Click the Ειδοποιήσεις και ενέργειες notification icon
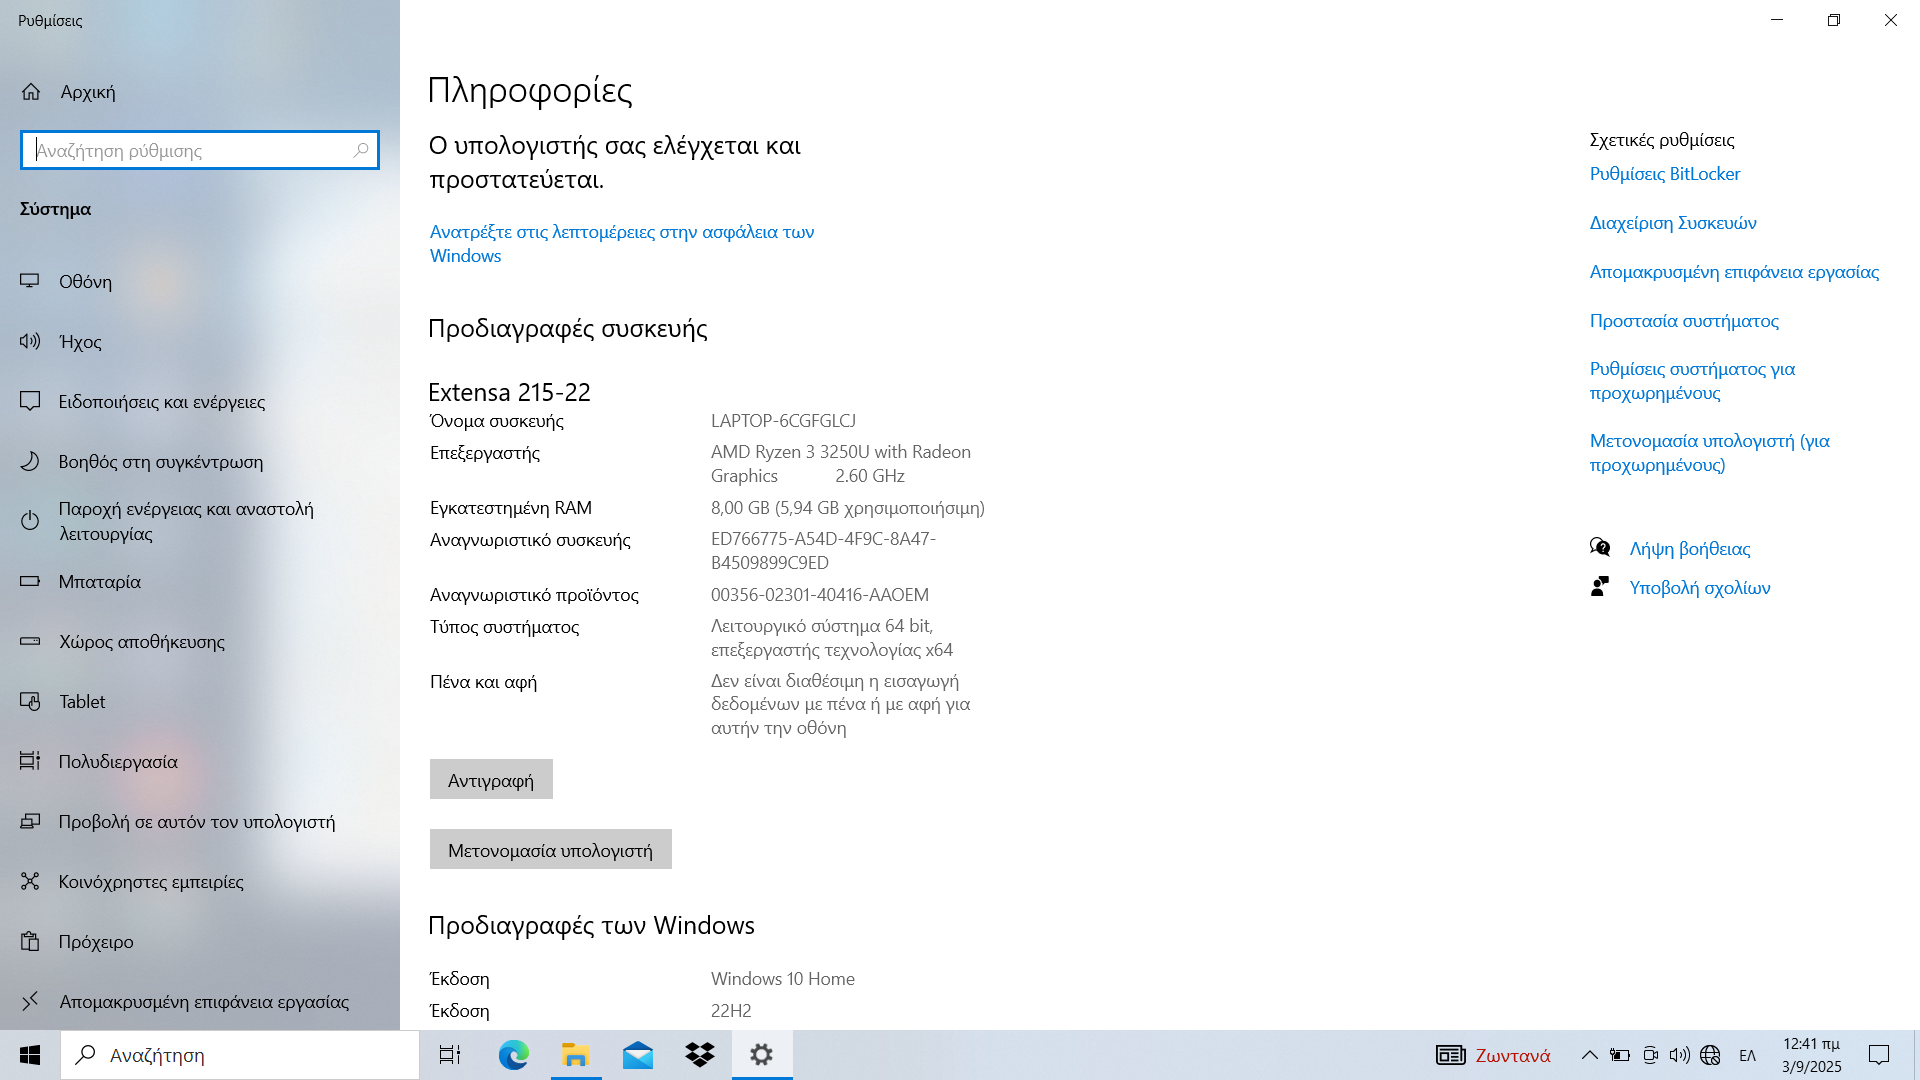The image size is (1920, 1080). [30, 401]
